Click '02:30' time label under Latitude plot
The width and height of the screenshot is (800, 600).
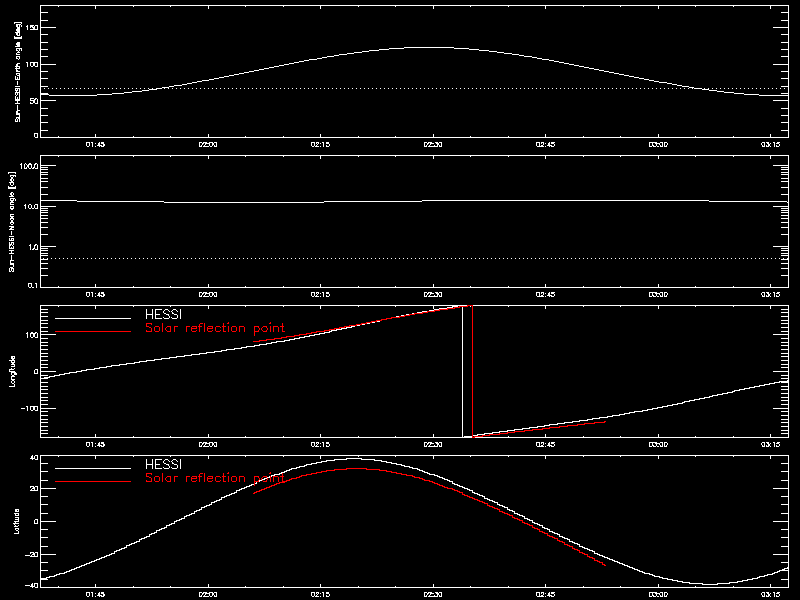pyautogui.click(x=433, y=594)
